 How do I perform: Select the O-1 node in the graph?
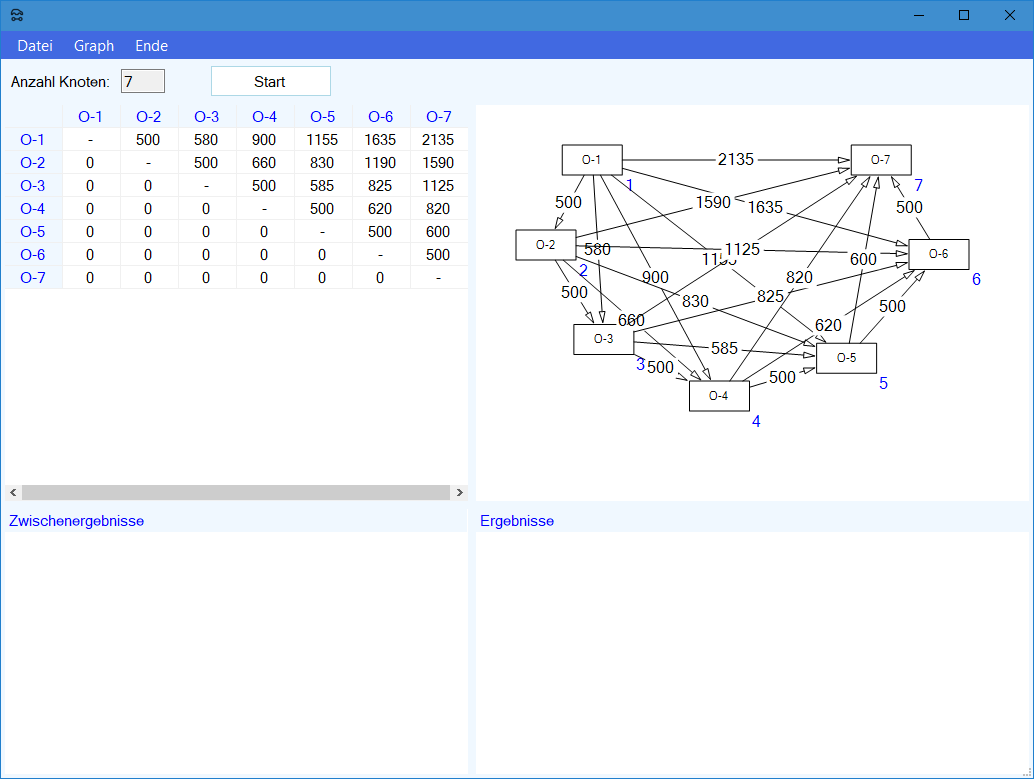point(592,160)
